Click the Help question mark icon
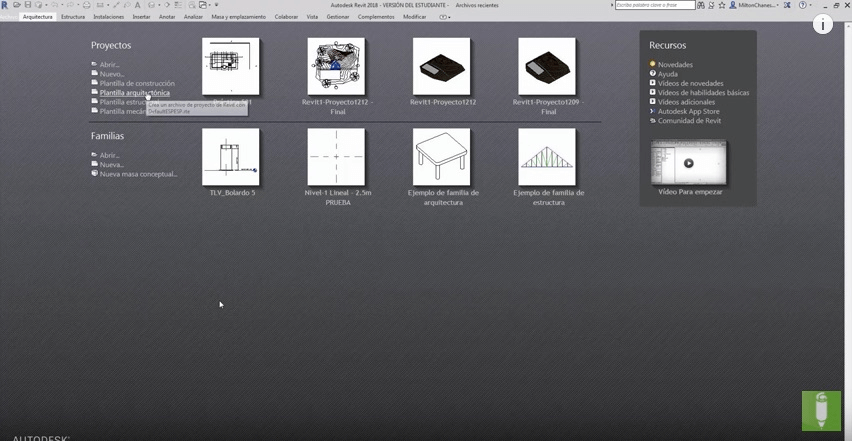The image size is (852, 441). point(803,5)
